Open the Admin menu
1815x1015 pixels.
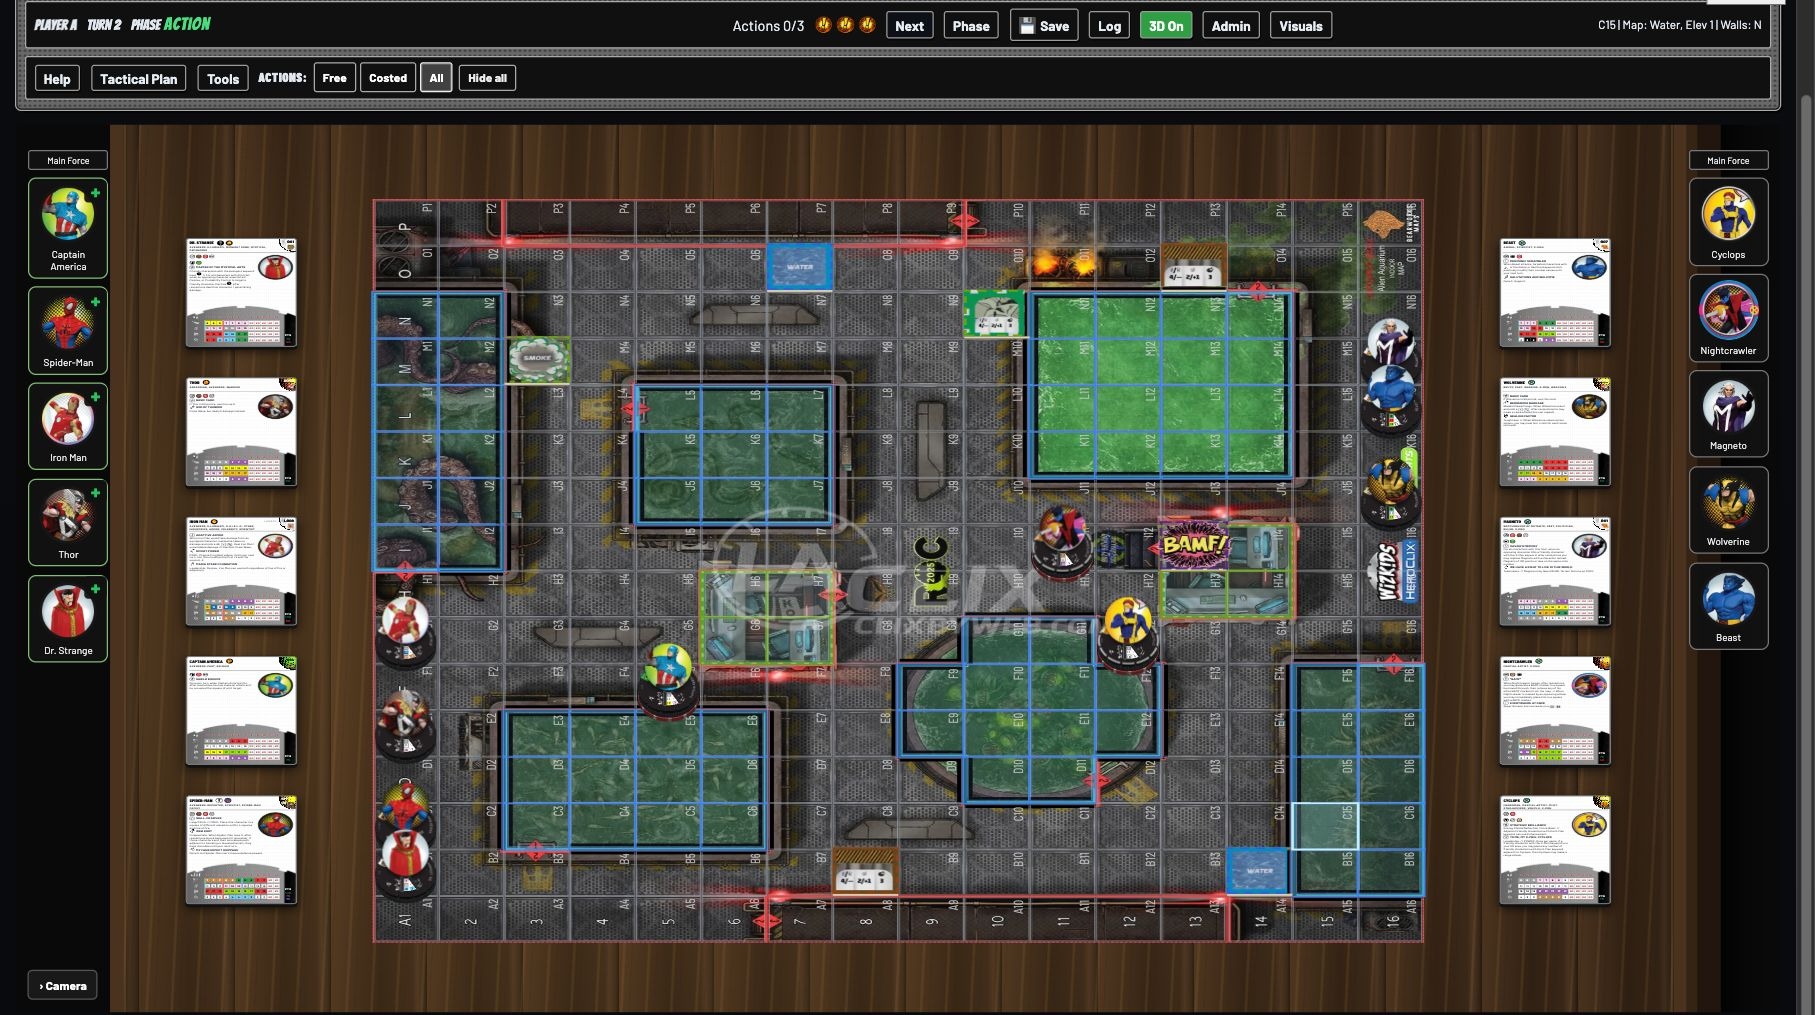[1230, 26]
